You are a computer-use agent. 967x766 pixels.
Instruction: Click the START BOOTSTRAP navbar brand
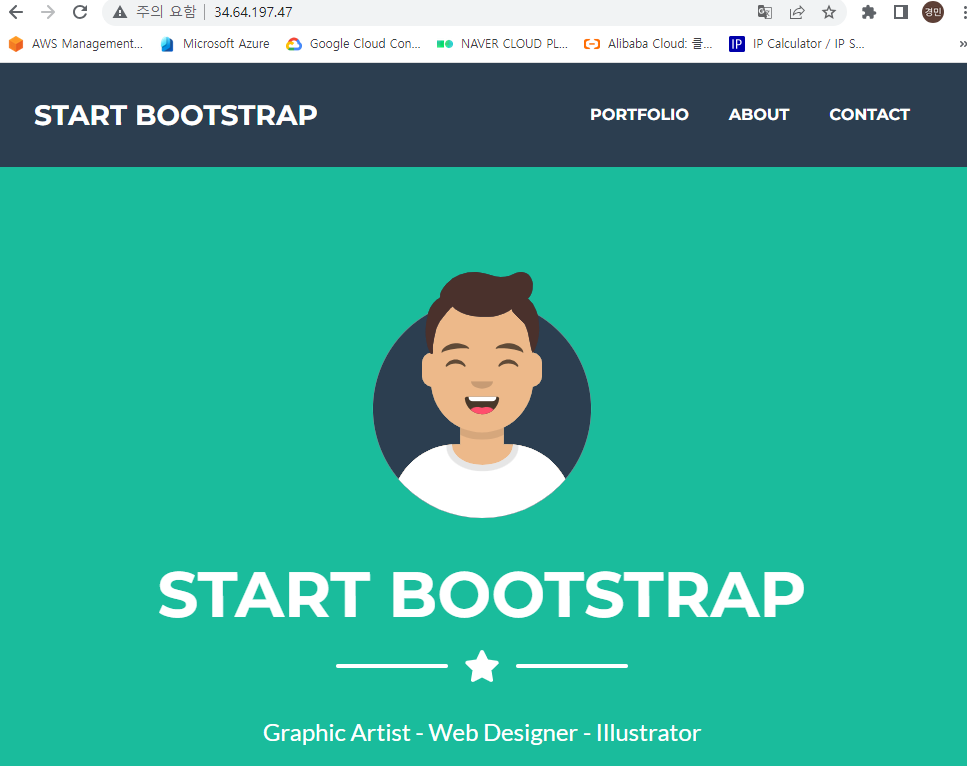176,115
